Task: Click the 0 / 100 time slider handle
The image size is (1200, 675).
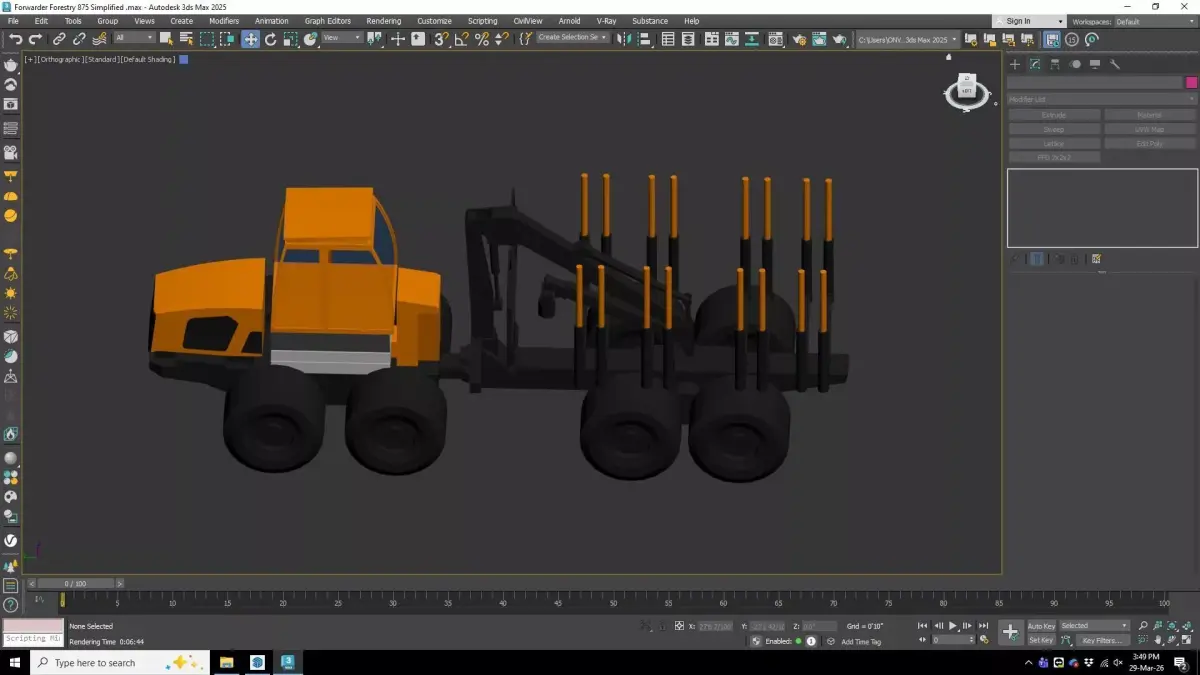Action: pos(75,583)
